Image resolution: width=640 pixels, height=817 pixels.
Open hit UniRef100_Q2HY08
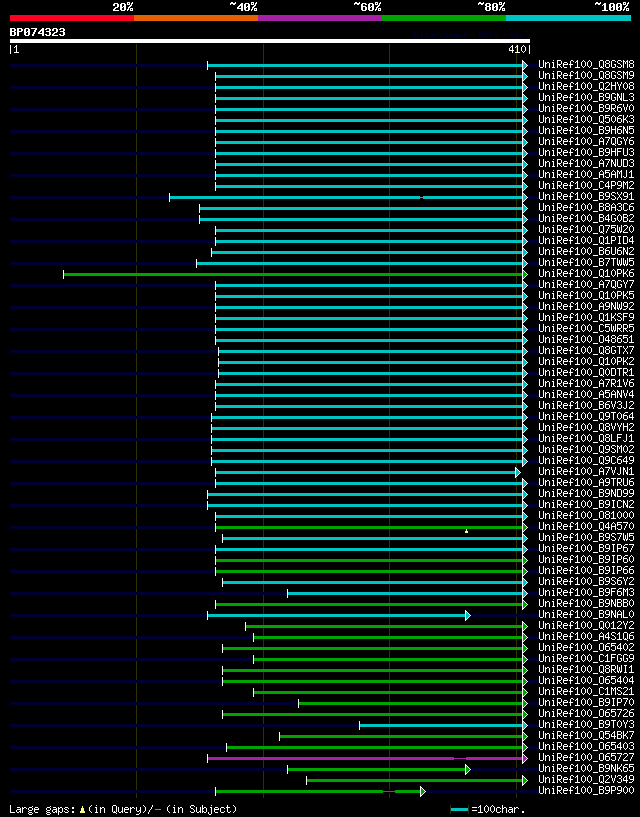tap(586, 86)
